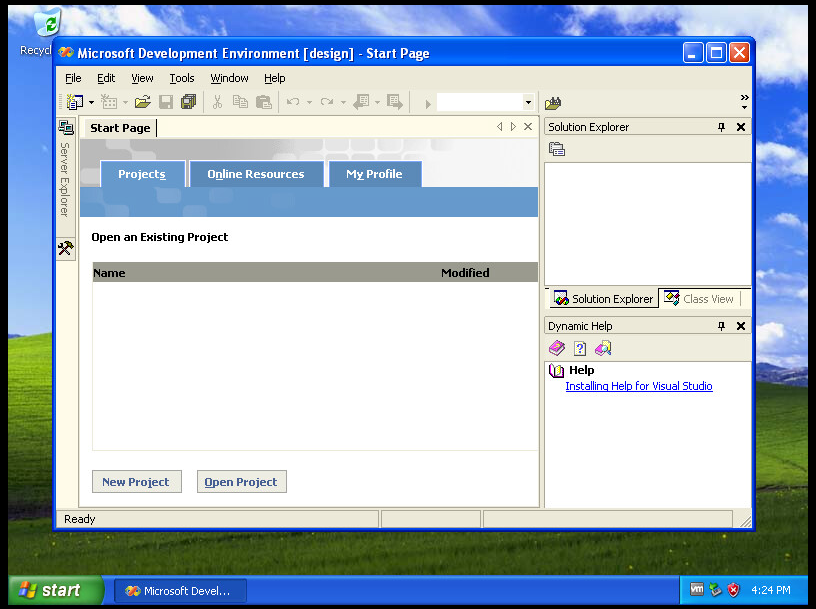Click the Ready status bar text

pos(80,519)
